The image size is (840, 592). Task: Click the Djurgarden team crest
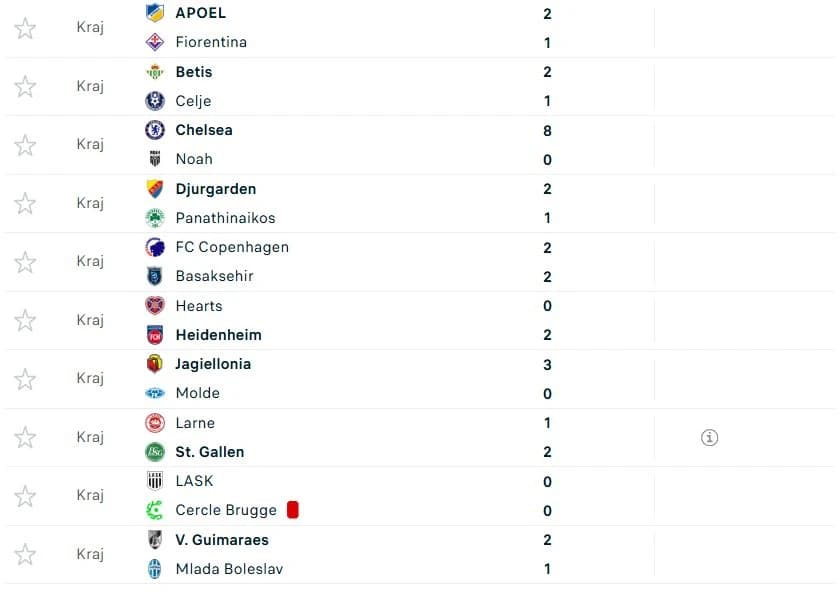click(155, 189)
